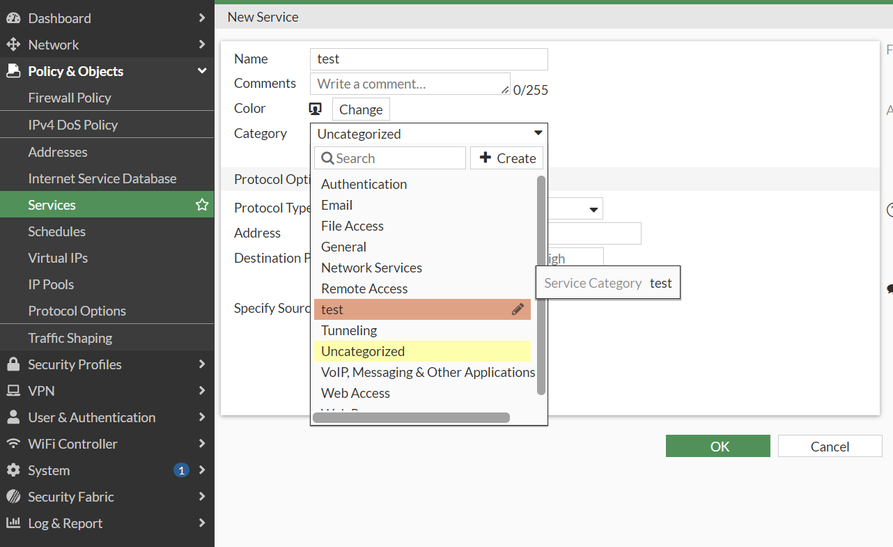The height and width of the screenshot is (547, 893).
Task: Click the color icon next to Change
Action: pyautogui.click(x=316, y=109)
